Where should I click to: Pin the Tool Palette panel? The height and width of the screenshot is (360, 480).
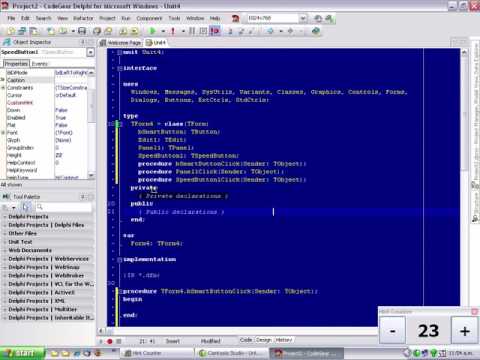coord(83,197)
